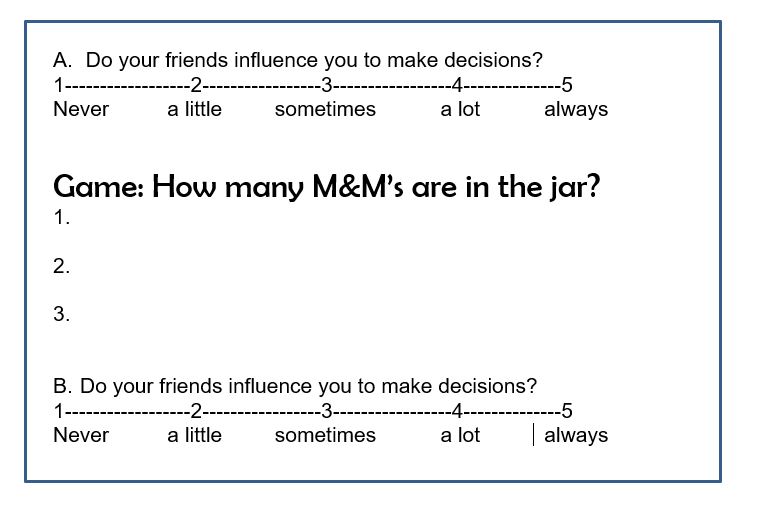Place cursor on guess line 3

pyautogui.click(x=62, y=314)
